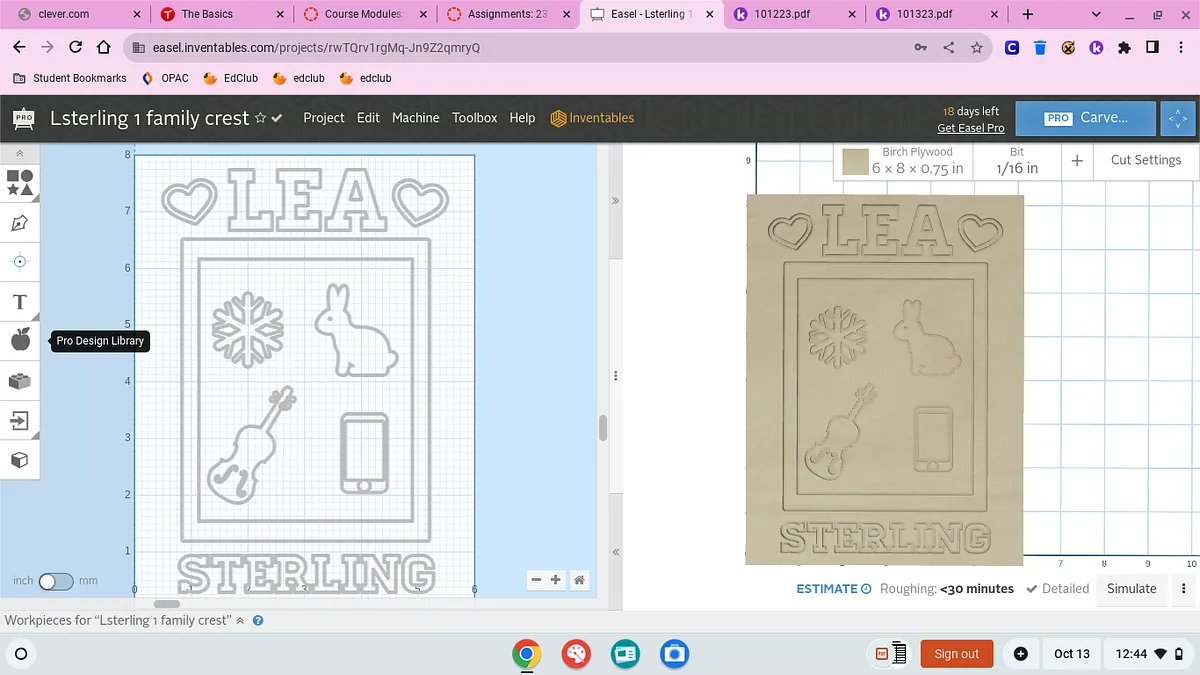Viewport: 1200px width, 675px height.
Task: Click the Get Easel Pro link
Action: point(970,128)
